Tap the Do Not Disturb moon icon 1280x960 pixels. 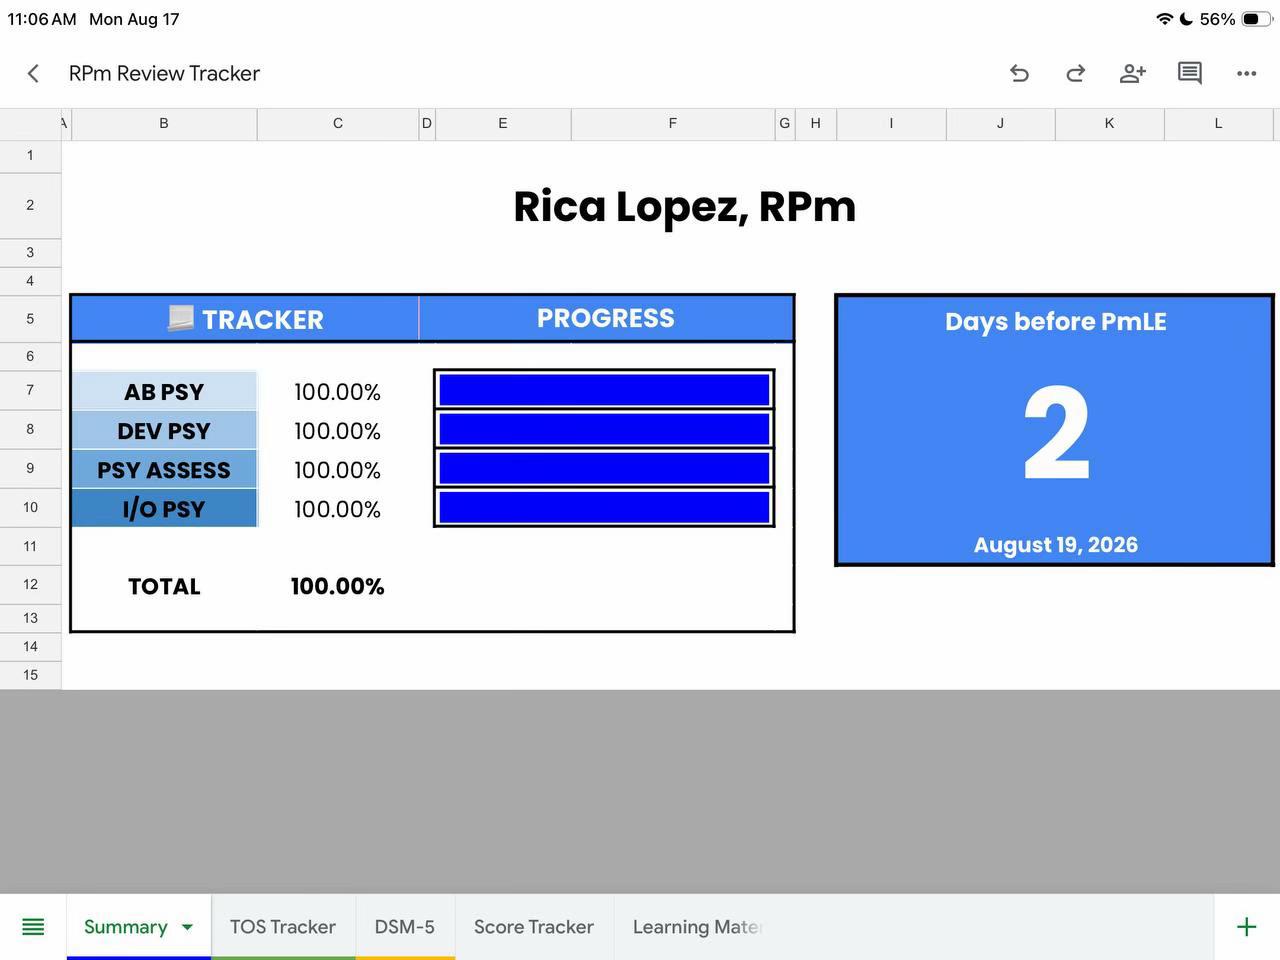1186,19
